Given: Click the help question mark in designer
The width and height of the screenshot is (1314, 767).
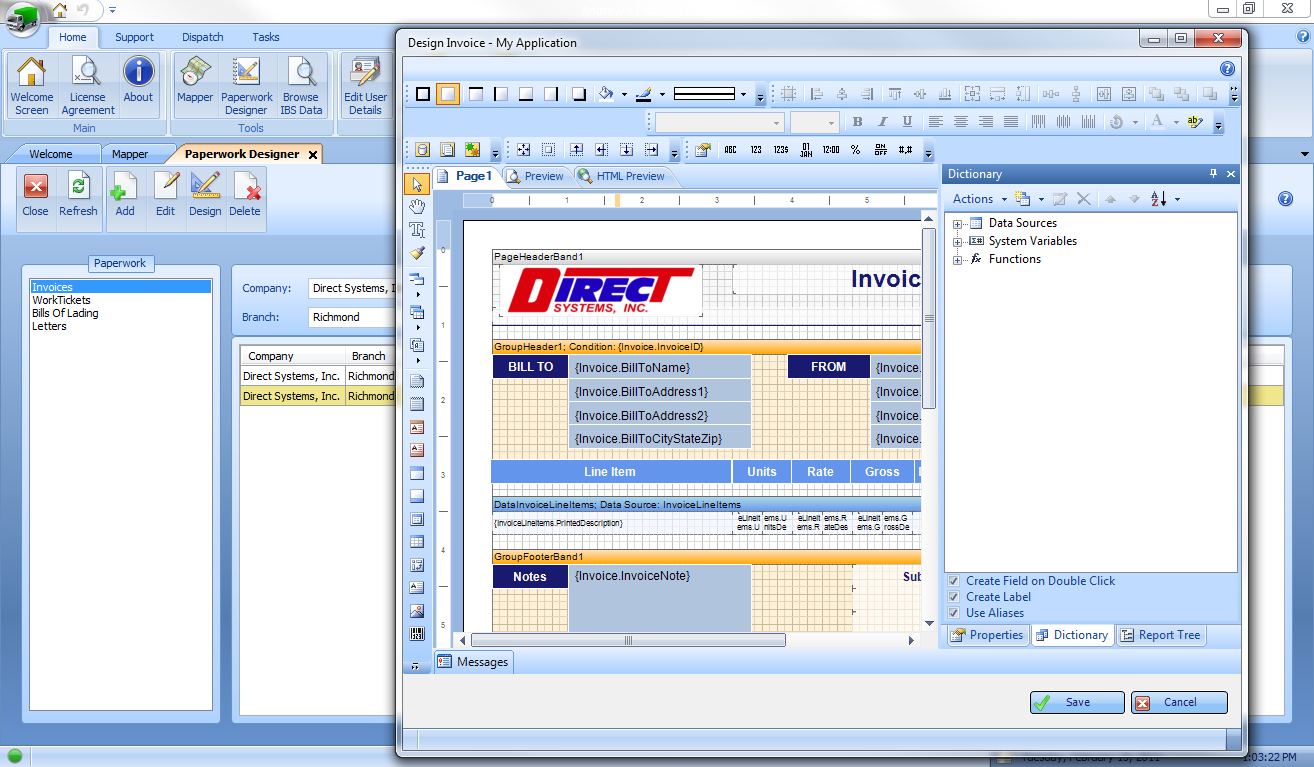Looking at the screenshot, I should [x=1227, y=69].
